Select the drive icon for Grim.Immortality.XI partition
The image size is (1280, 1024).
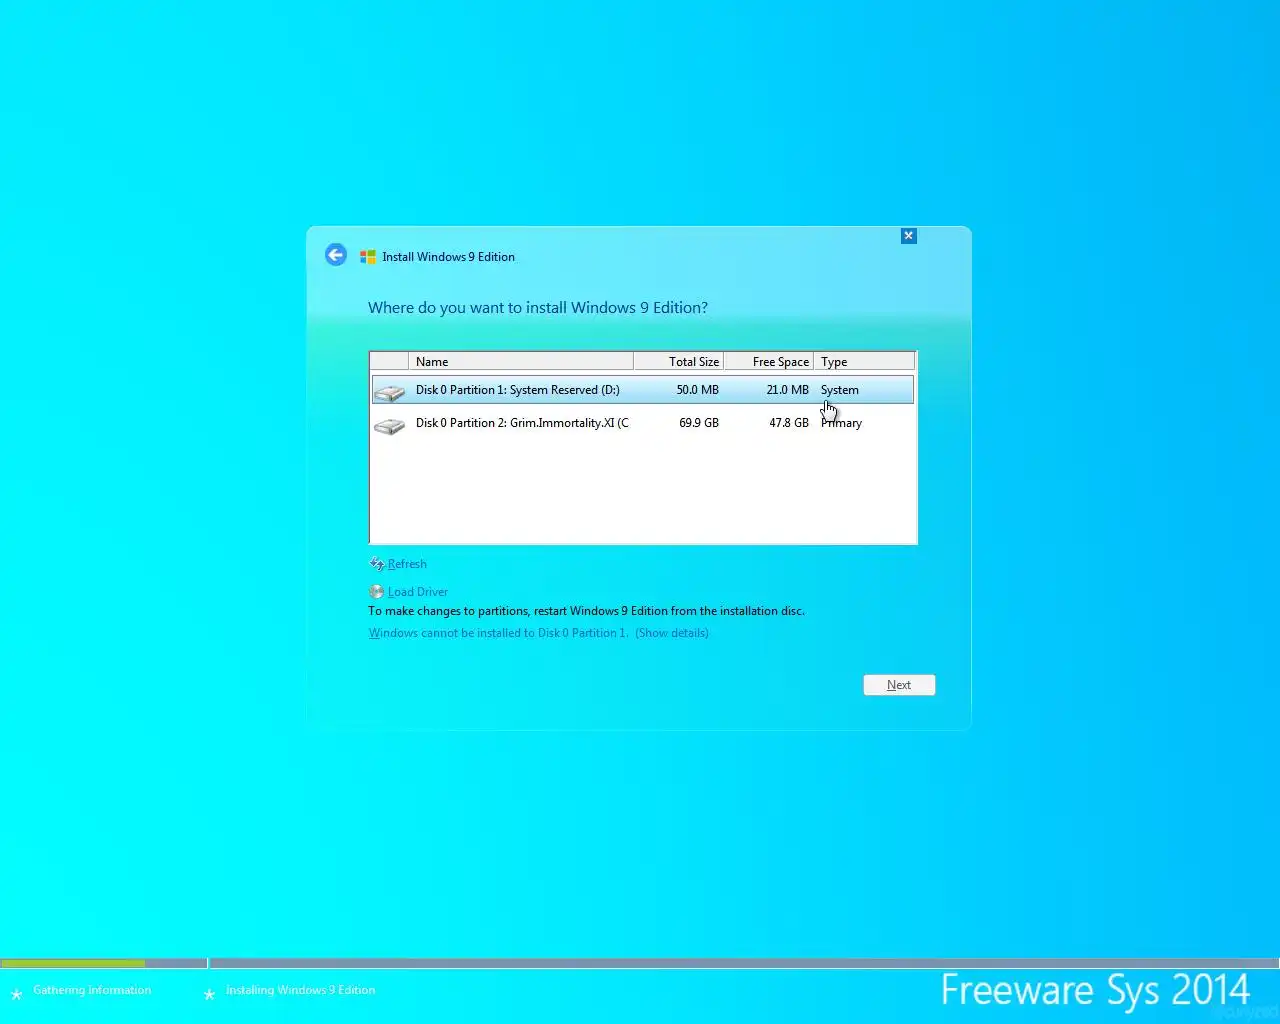pos(389,425)
